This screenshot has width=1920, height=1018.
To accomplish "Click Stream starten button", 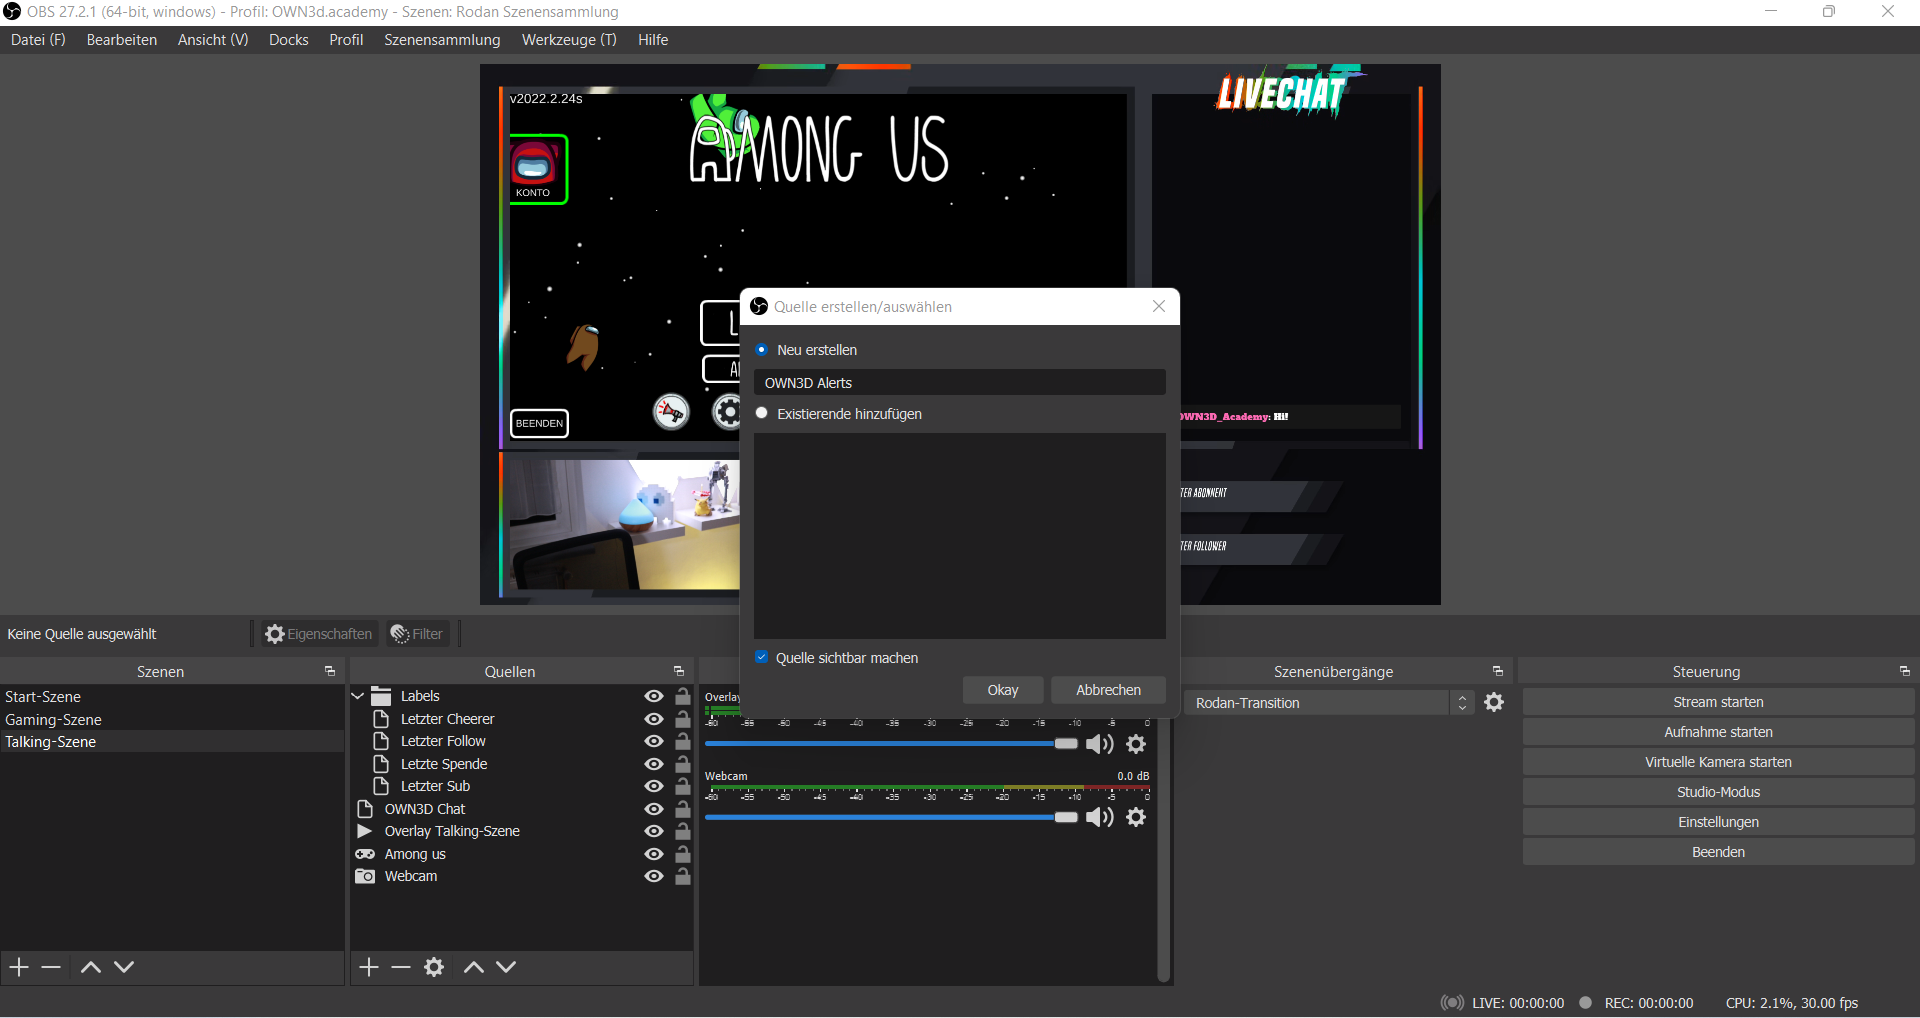I will pyautogui.click(x=1717, y=702).
